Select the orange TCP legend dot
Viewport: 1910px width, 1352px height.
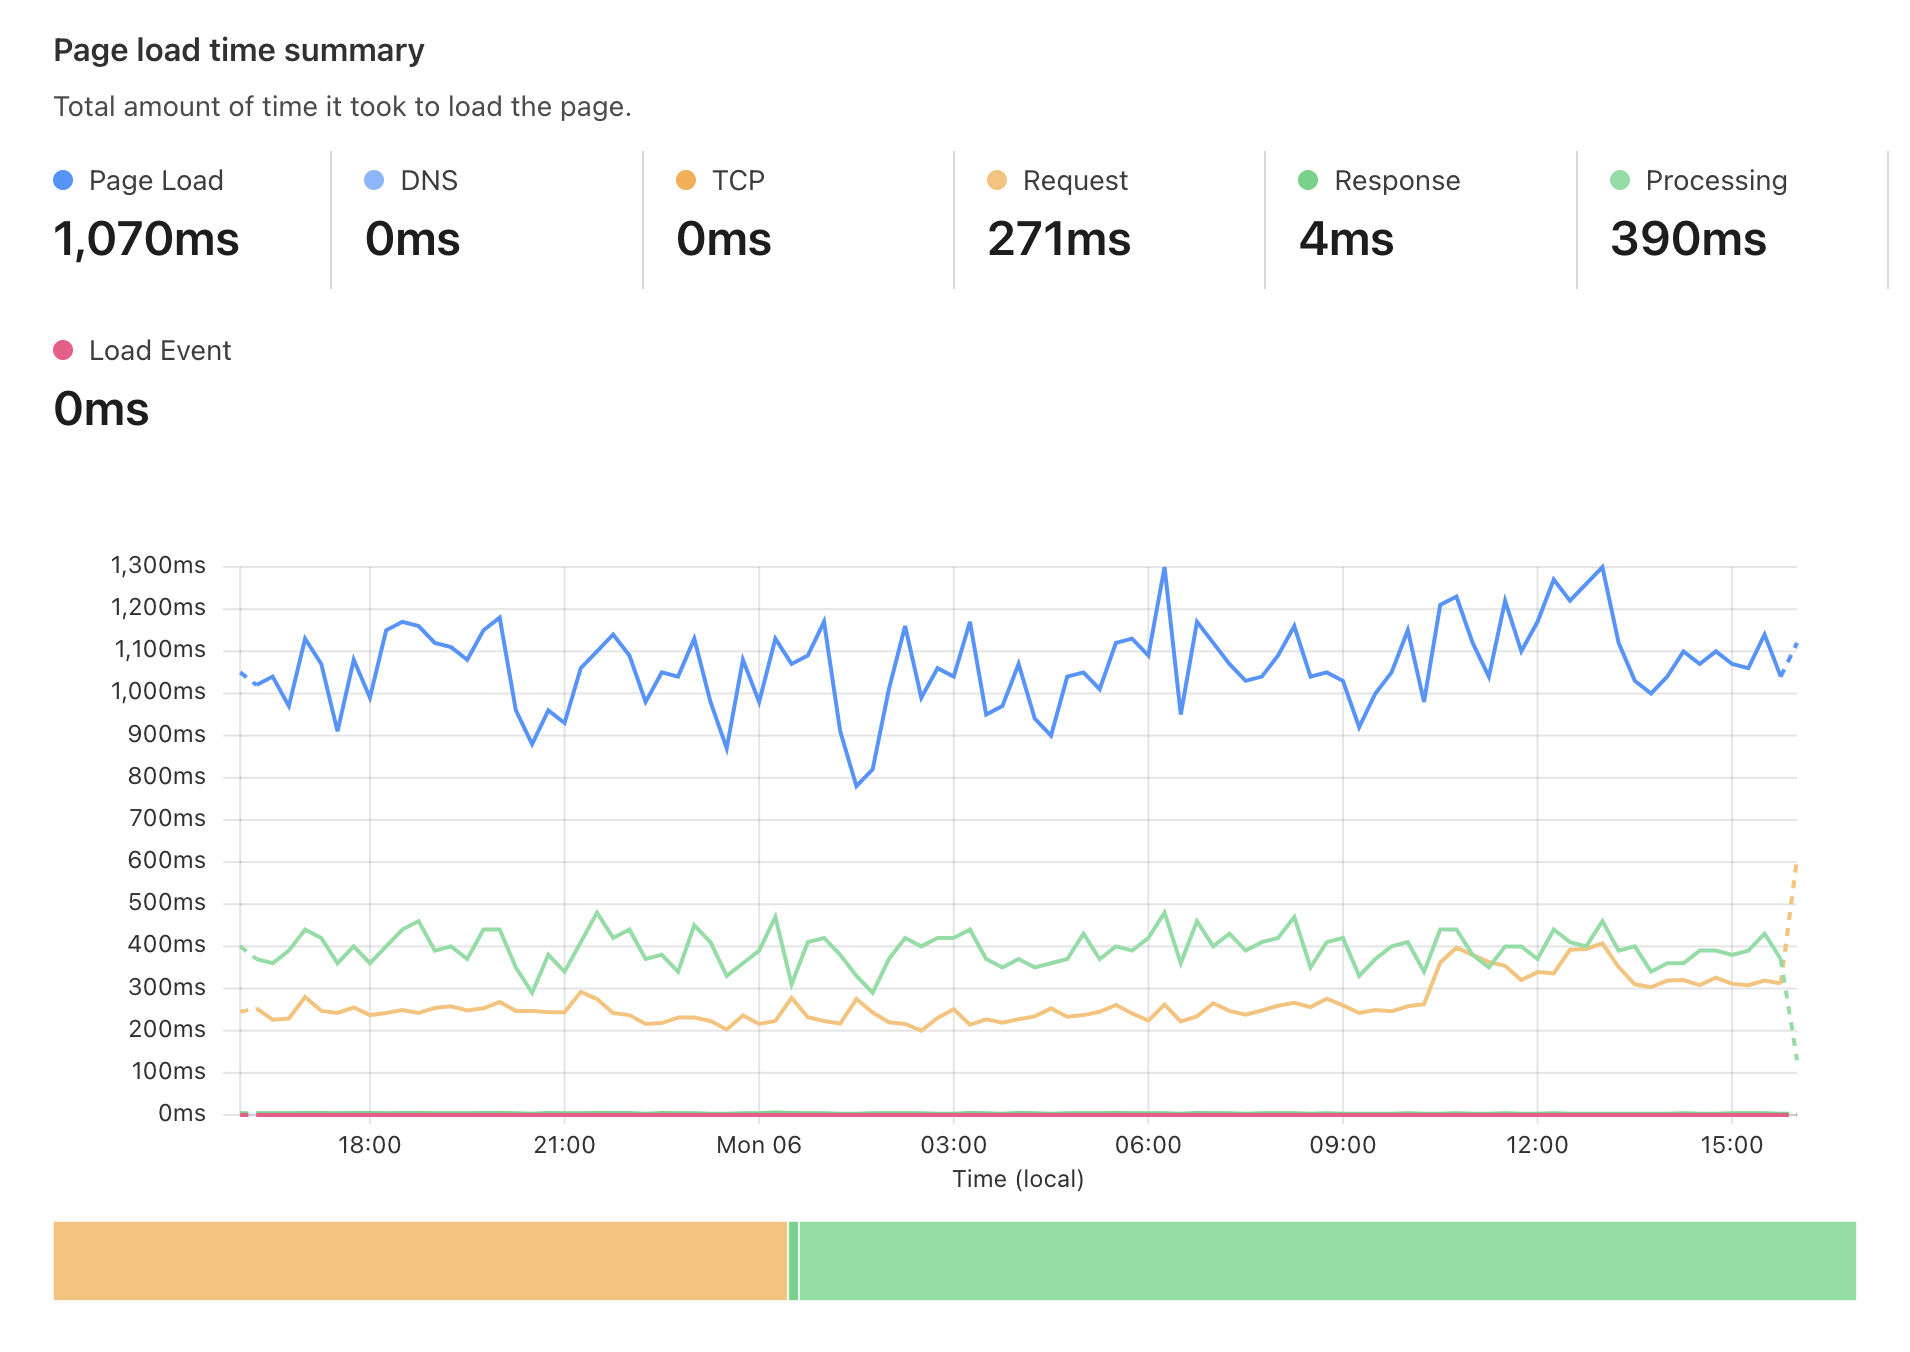tap(685, 180)
